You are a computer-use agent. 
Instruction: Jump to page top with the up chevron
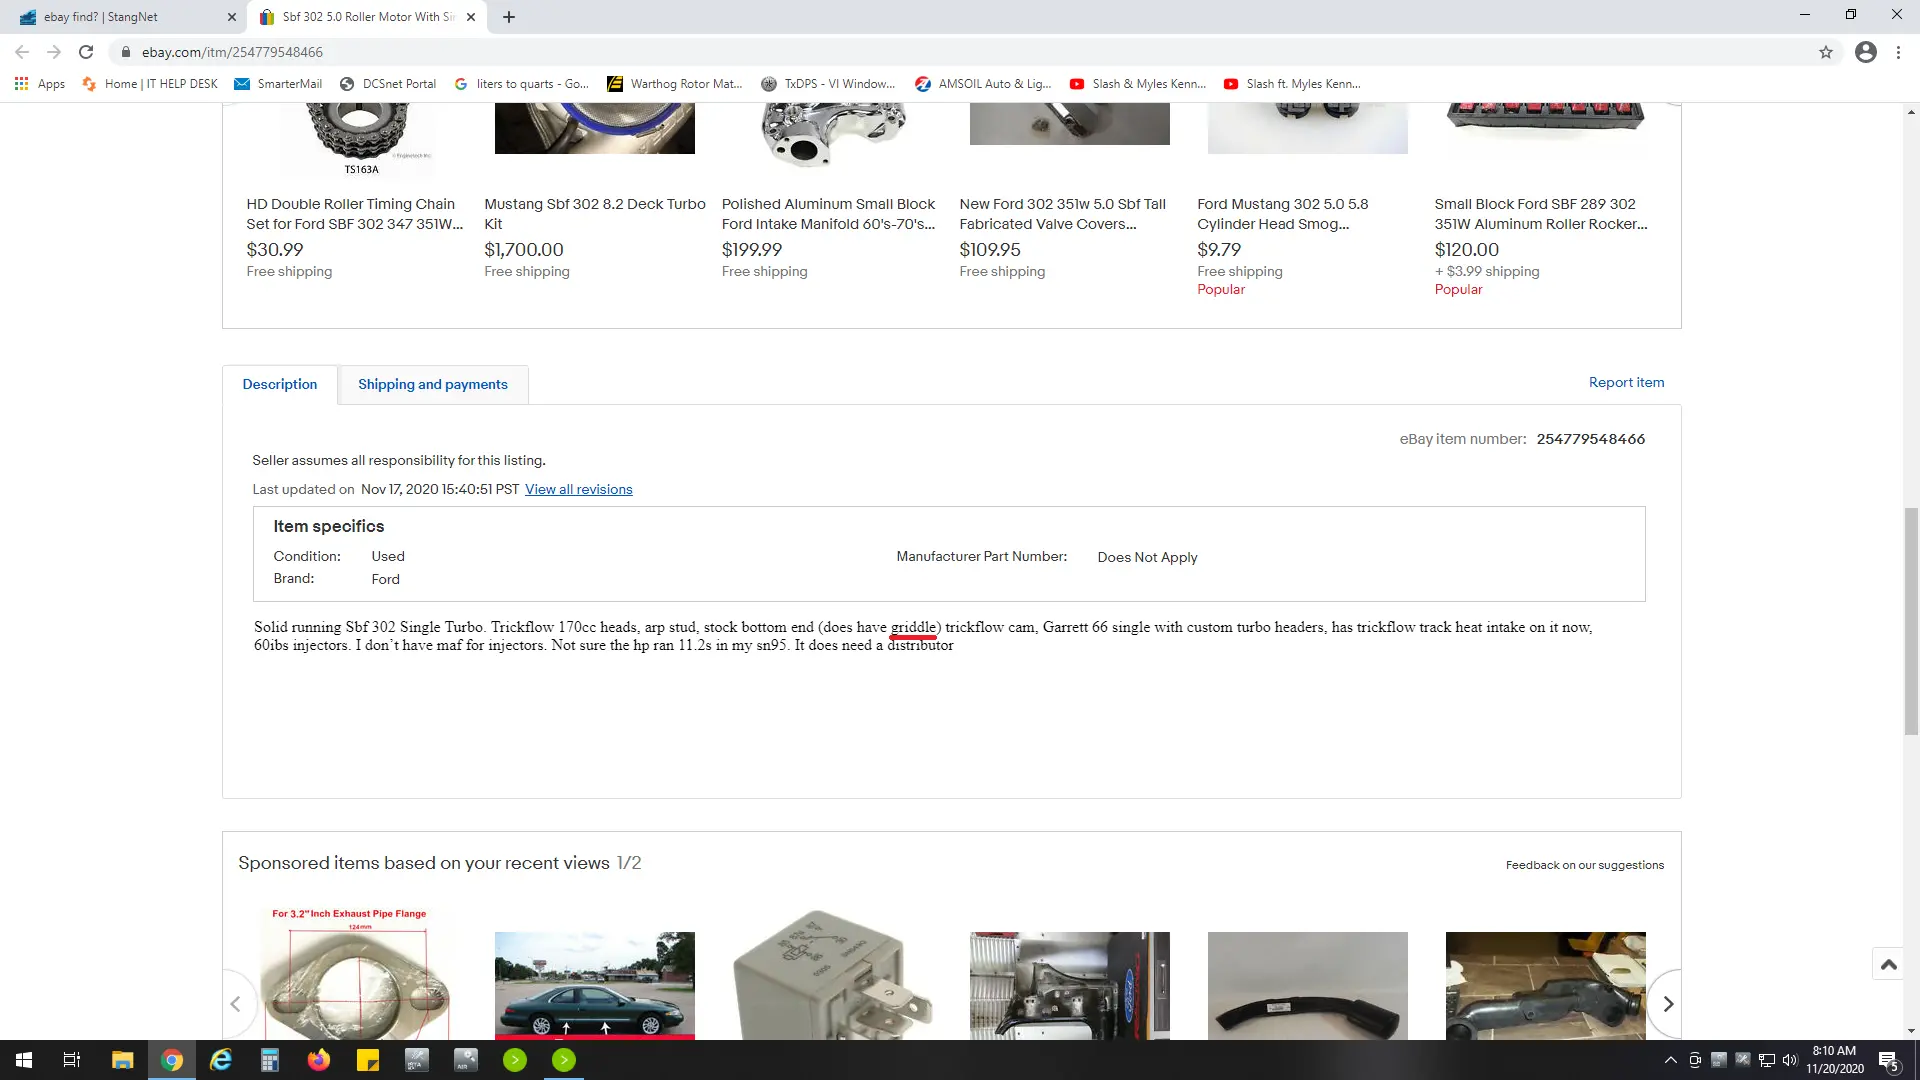(x=1888, y=965)
